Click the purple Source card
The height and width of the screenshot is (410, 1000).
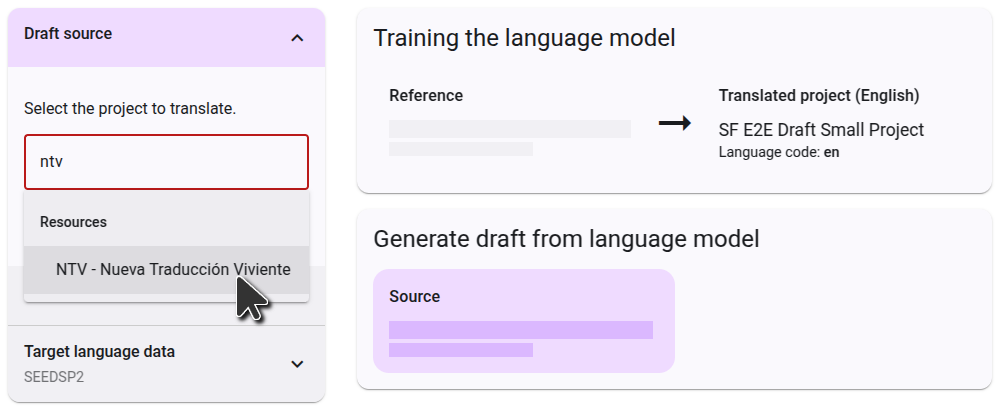[524, 321]
